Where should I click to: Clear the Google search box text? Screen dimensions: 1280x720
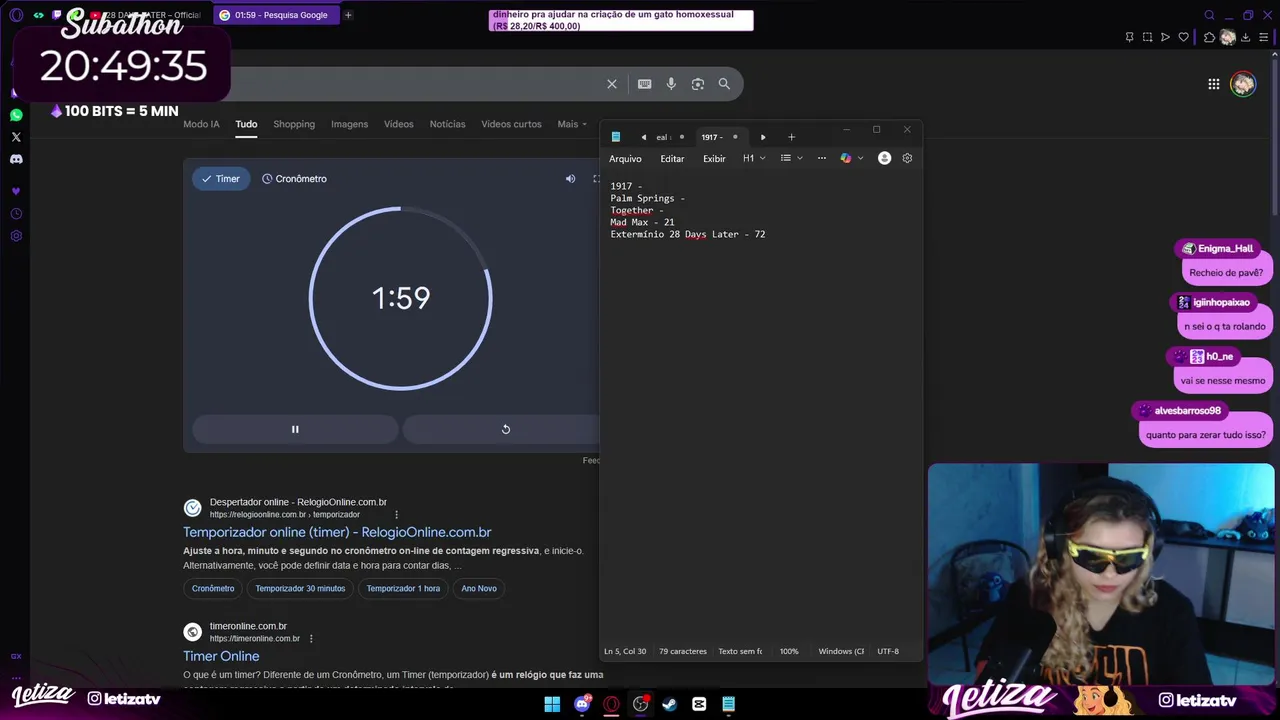tap(612, 84)
